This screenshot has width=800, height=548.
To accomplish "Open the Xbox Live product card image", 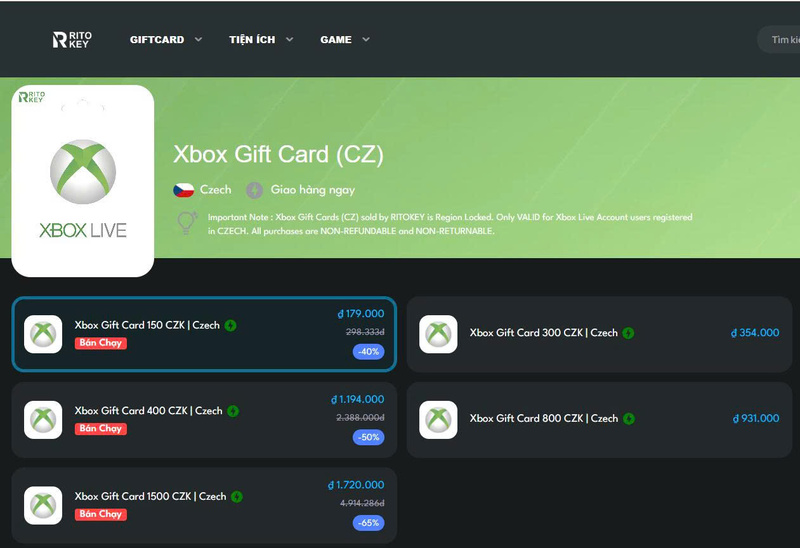I will point(83,181).
